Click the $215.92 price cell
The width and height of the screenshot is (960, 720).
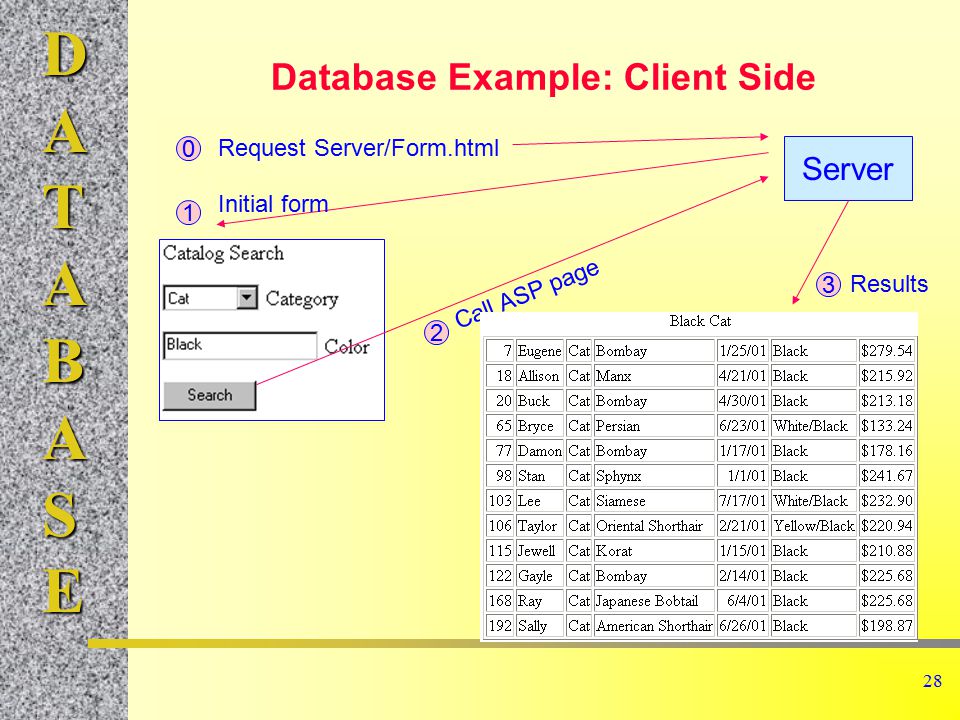887,376
